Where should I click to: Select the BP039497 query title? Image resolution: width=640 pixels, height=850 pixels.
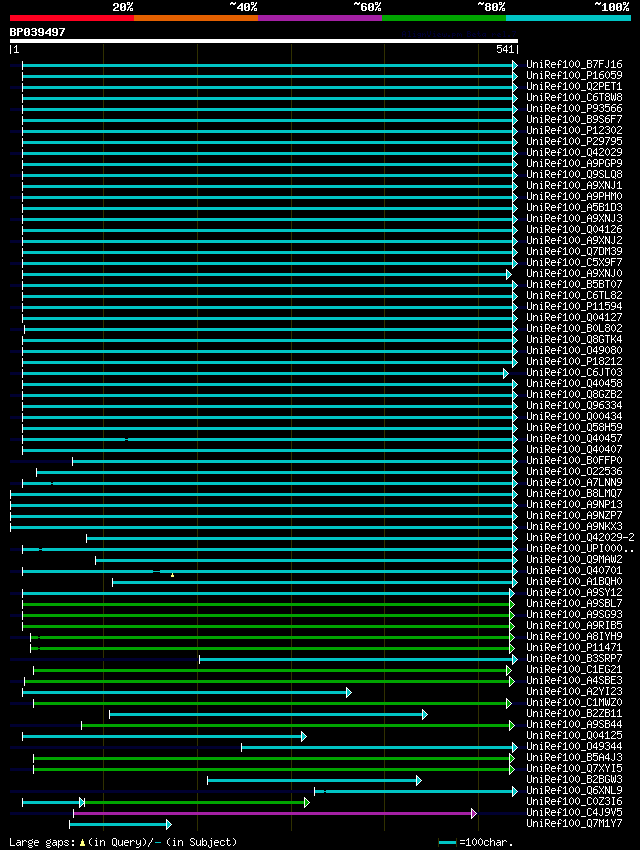tap(37, 32)
